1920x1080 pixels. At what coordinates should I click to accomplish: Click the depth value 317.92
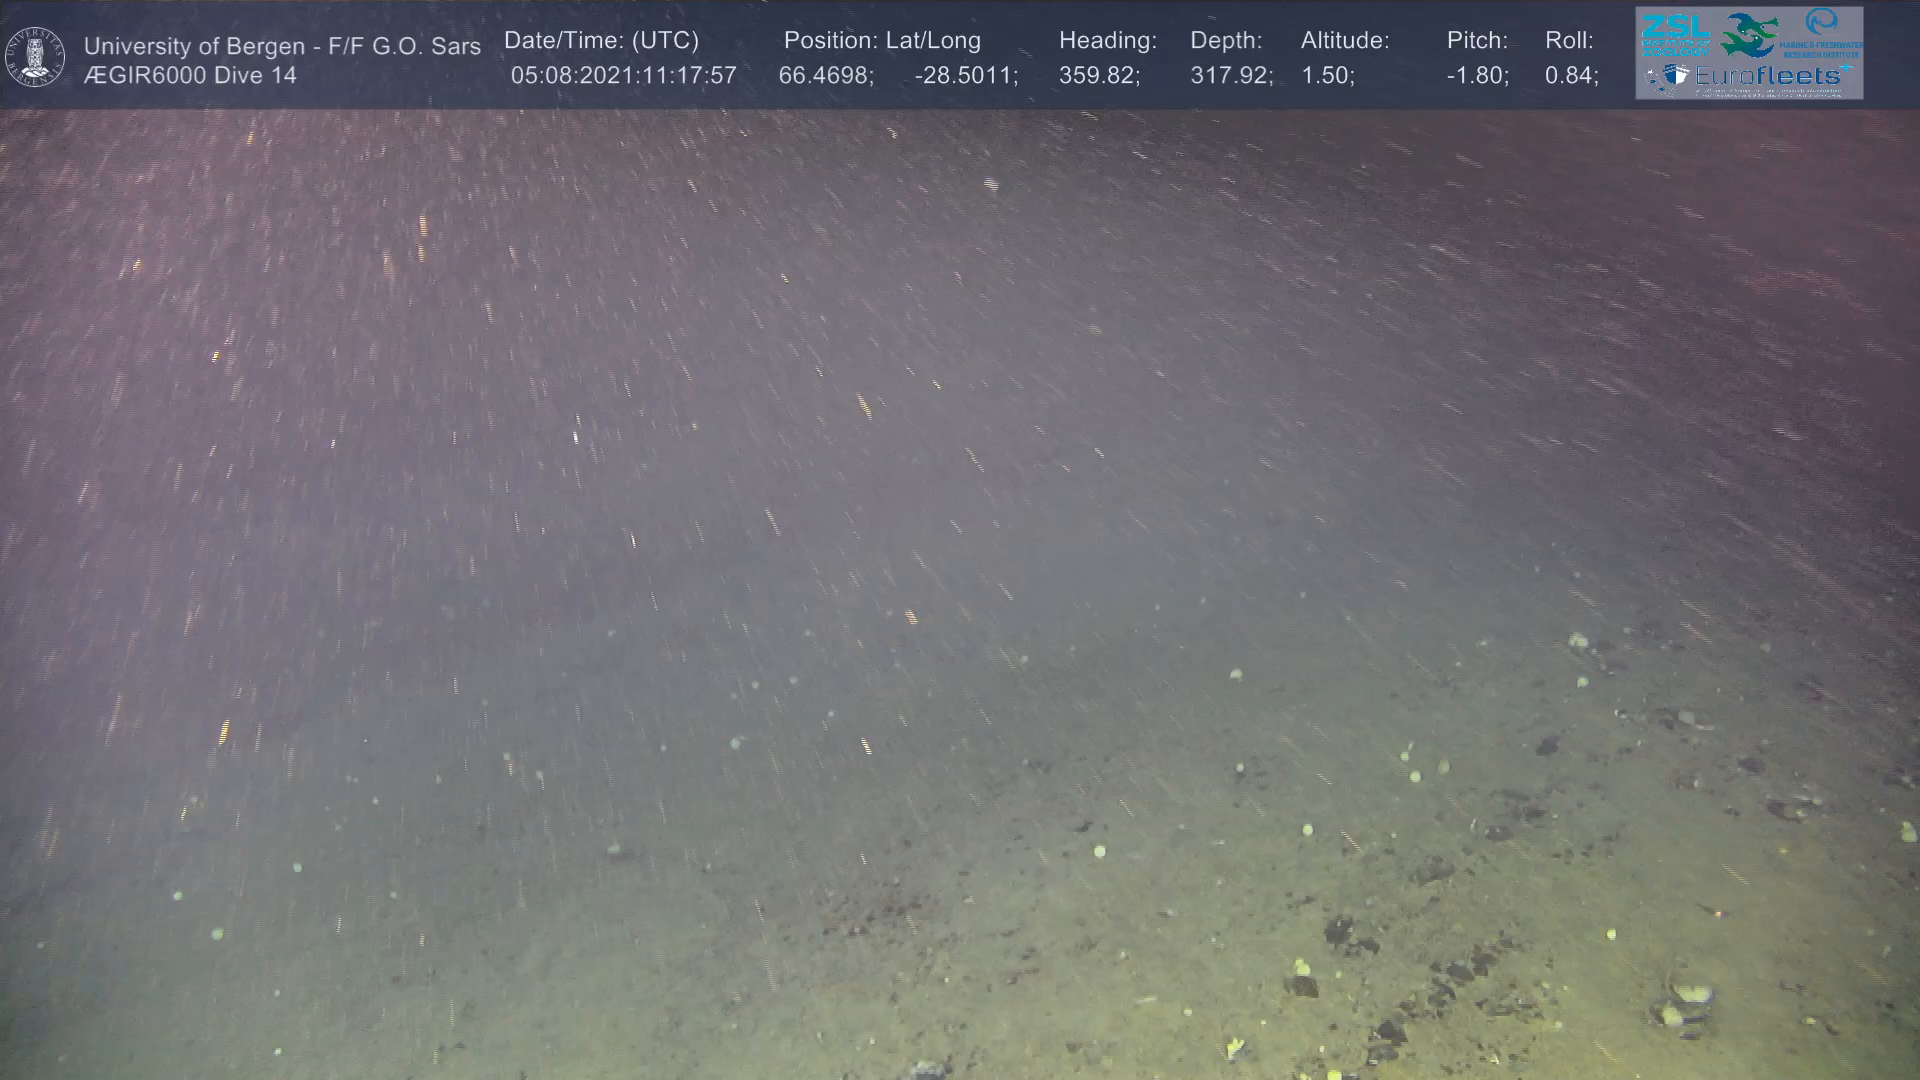[1230, 75]
